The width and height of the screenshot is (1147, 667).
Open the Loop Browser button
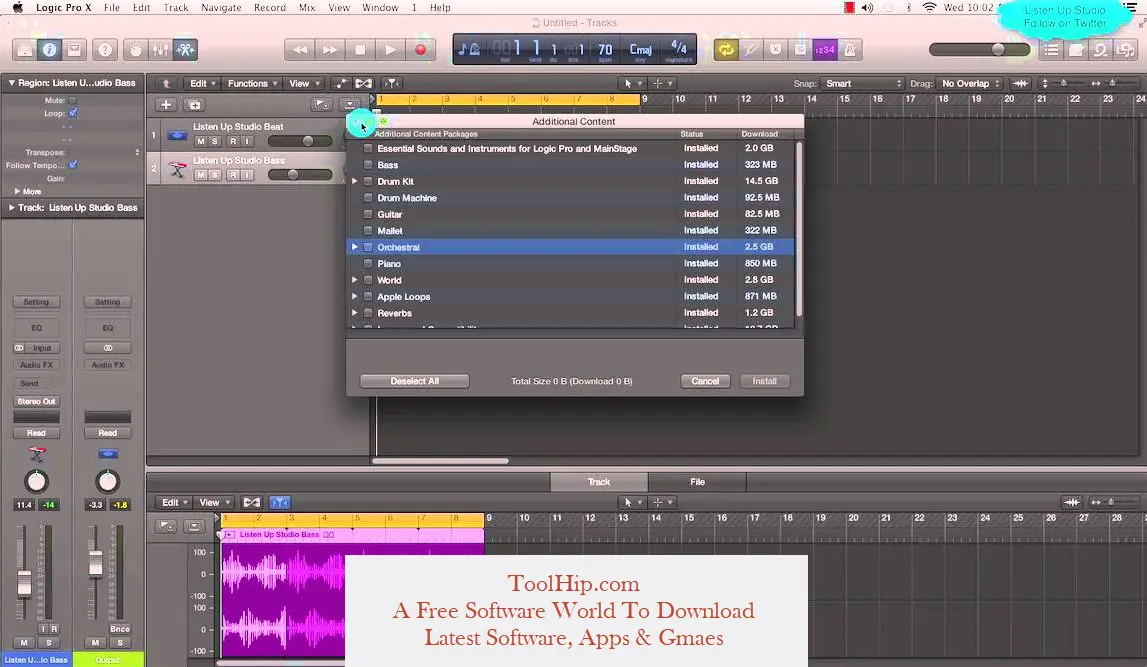point(1101,50)
